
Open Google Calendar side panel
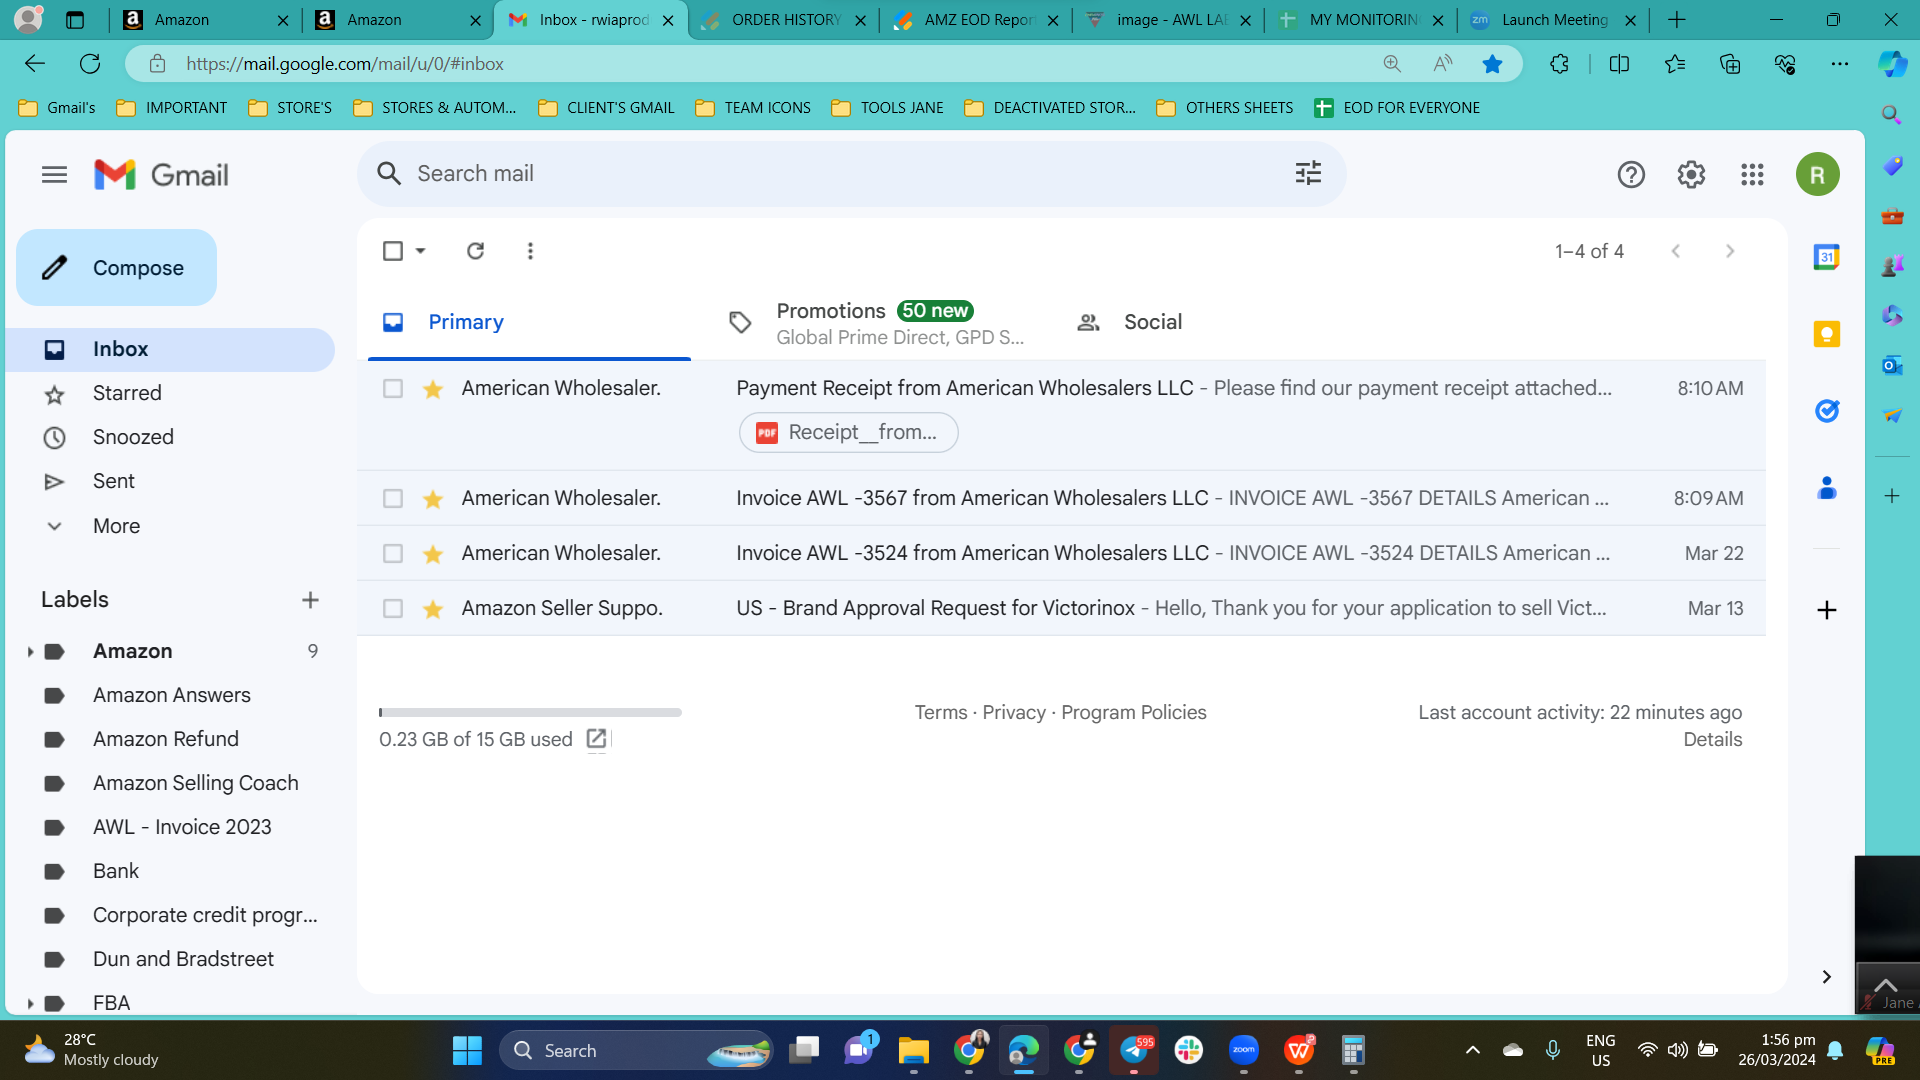point(1827,257)
